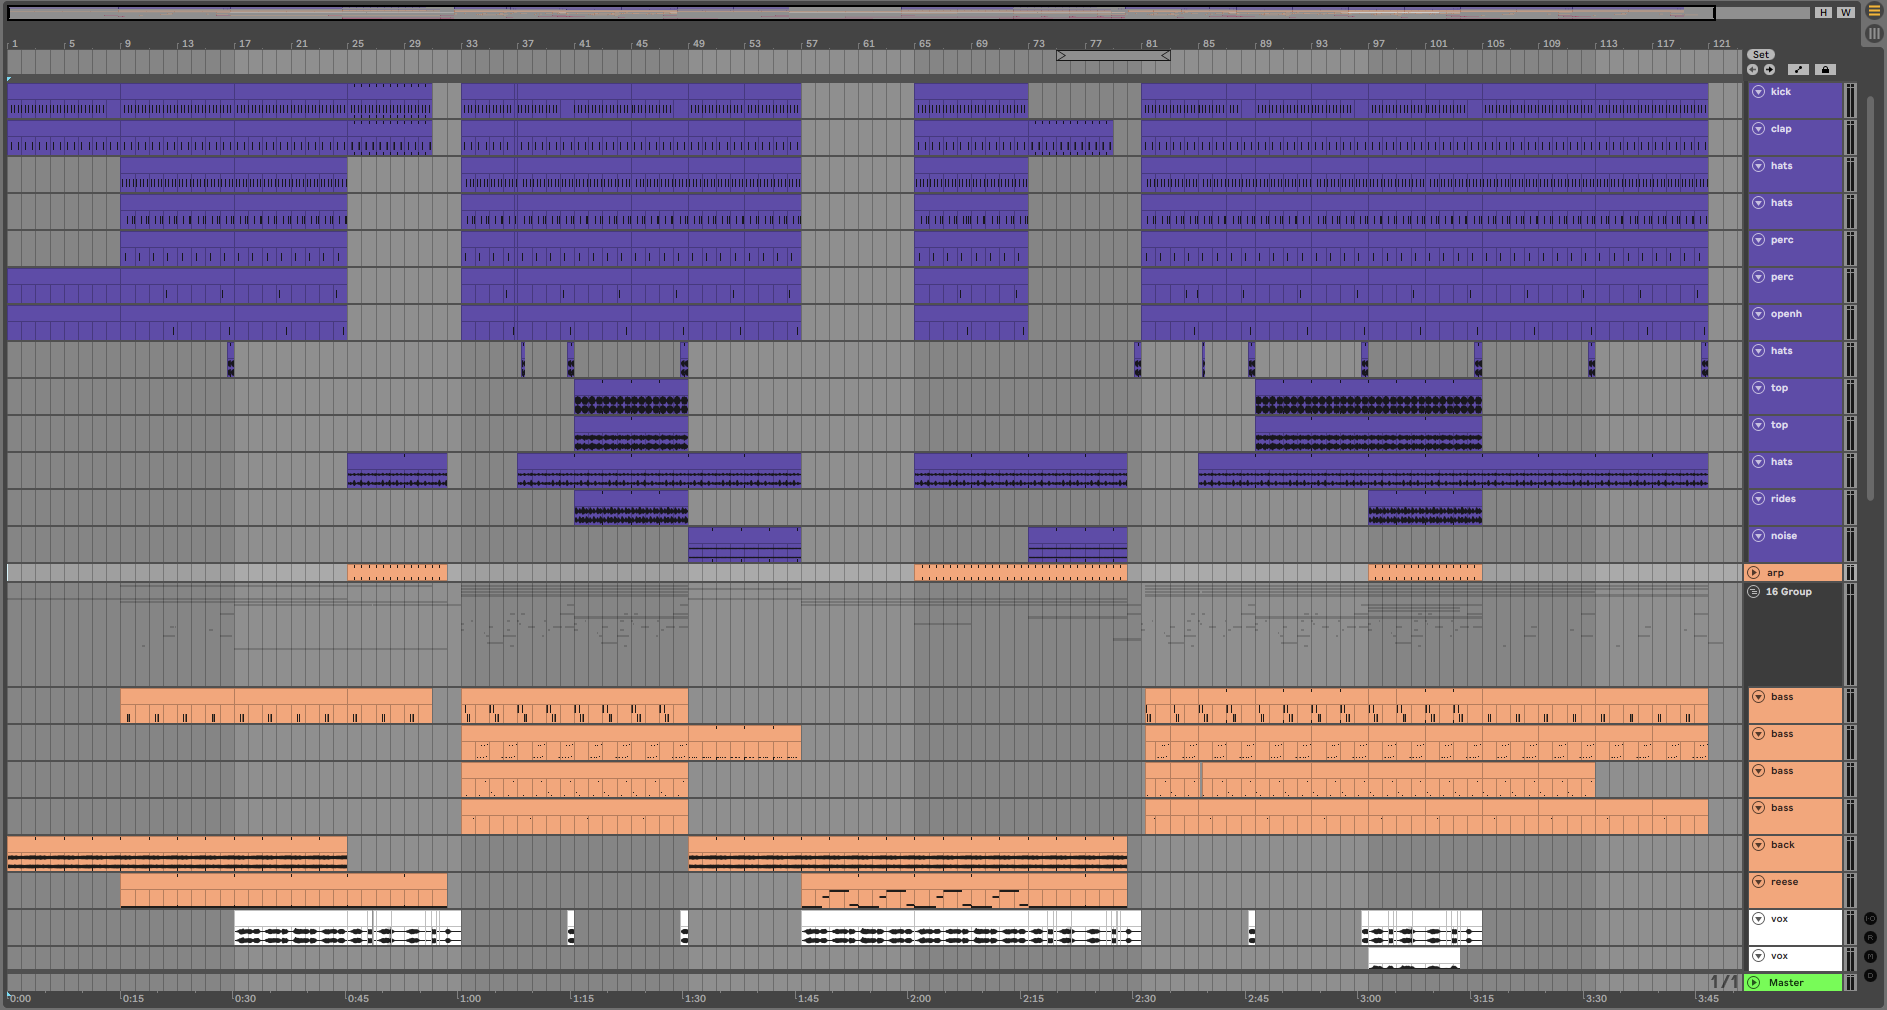Fold the hats track directly below clap
The height and width of the screenshot is (1010, 1887).
pyautogui.click(x=1758, y=166)
